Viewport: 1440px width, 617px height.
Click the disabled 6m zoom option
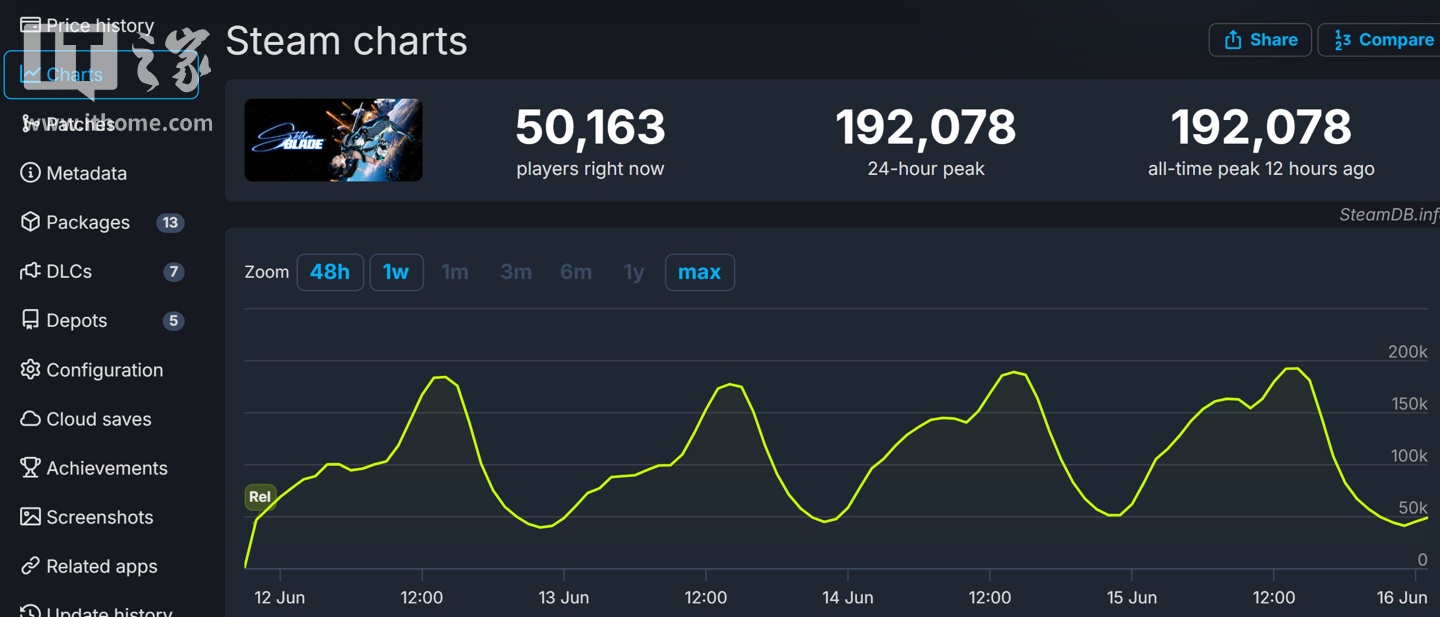coord(576,272)
